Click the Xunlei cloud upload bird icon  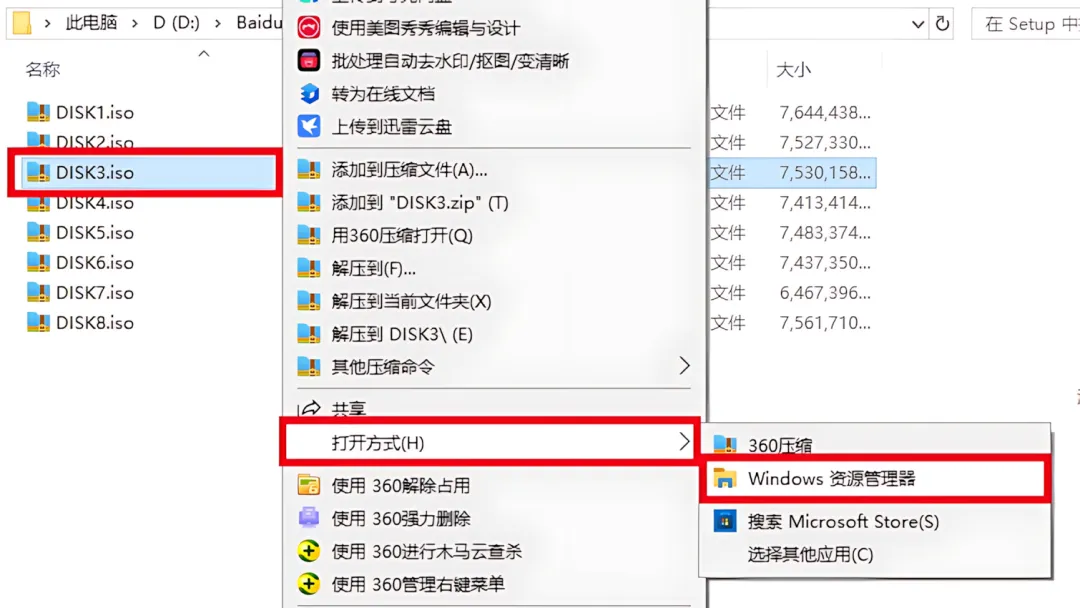pyautogui.click(x=309, y=127)
